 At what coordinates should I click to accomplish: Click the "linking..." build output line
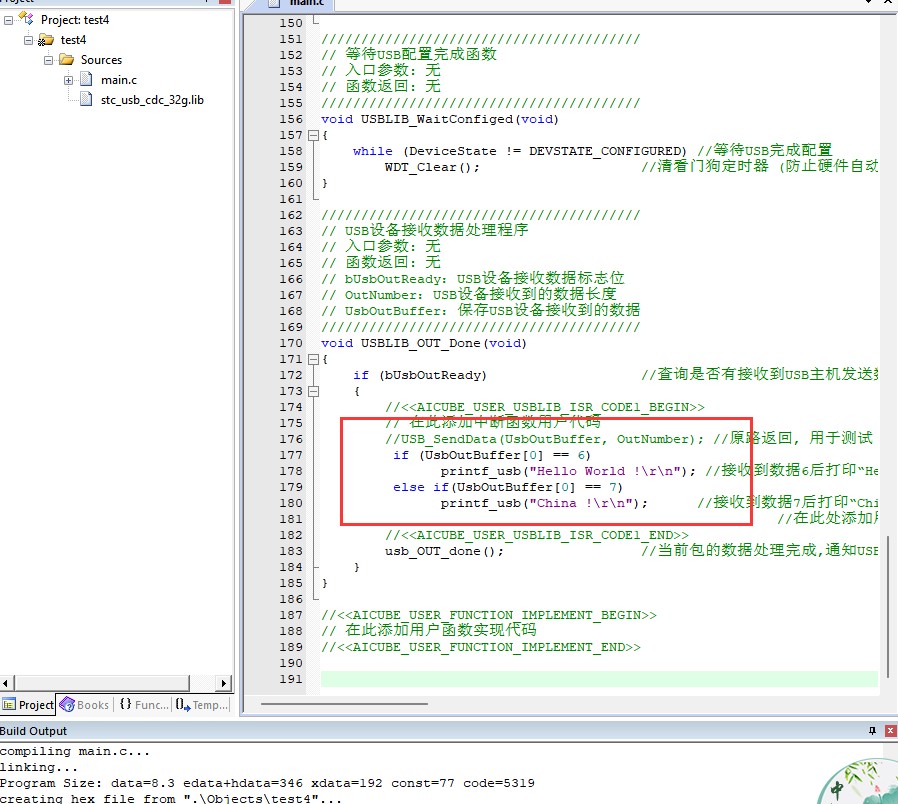click(39, 767)
